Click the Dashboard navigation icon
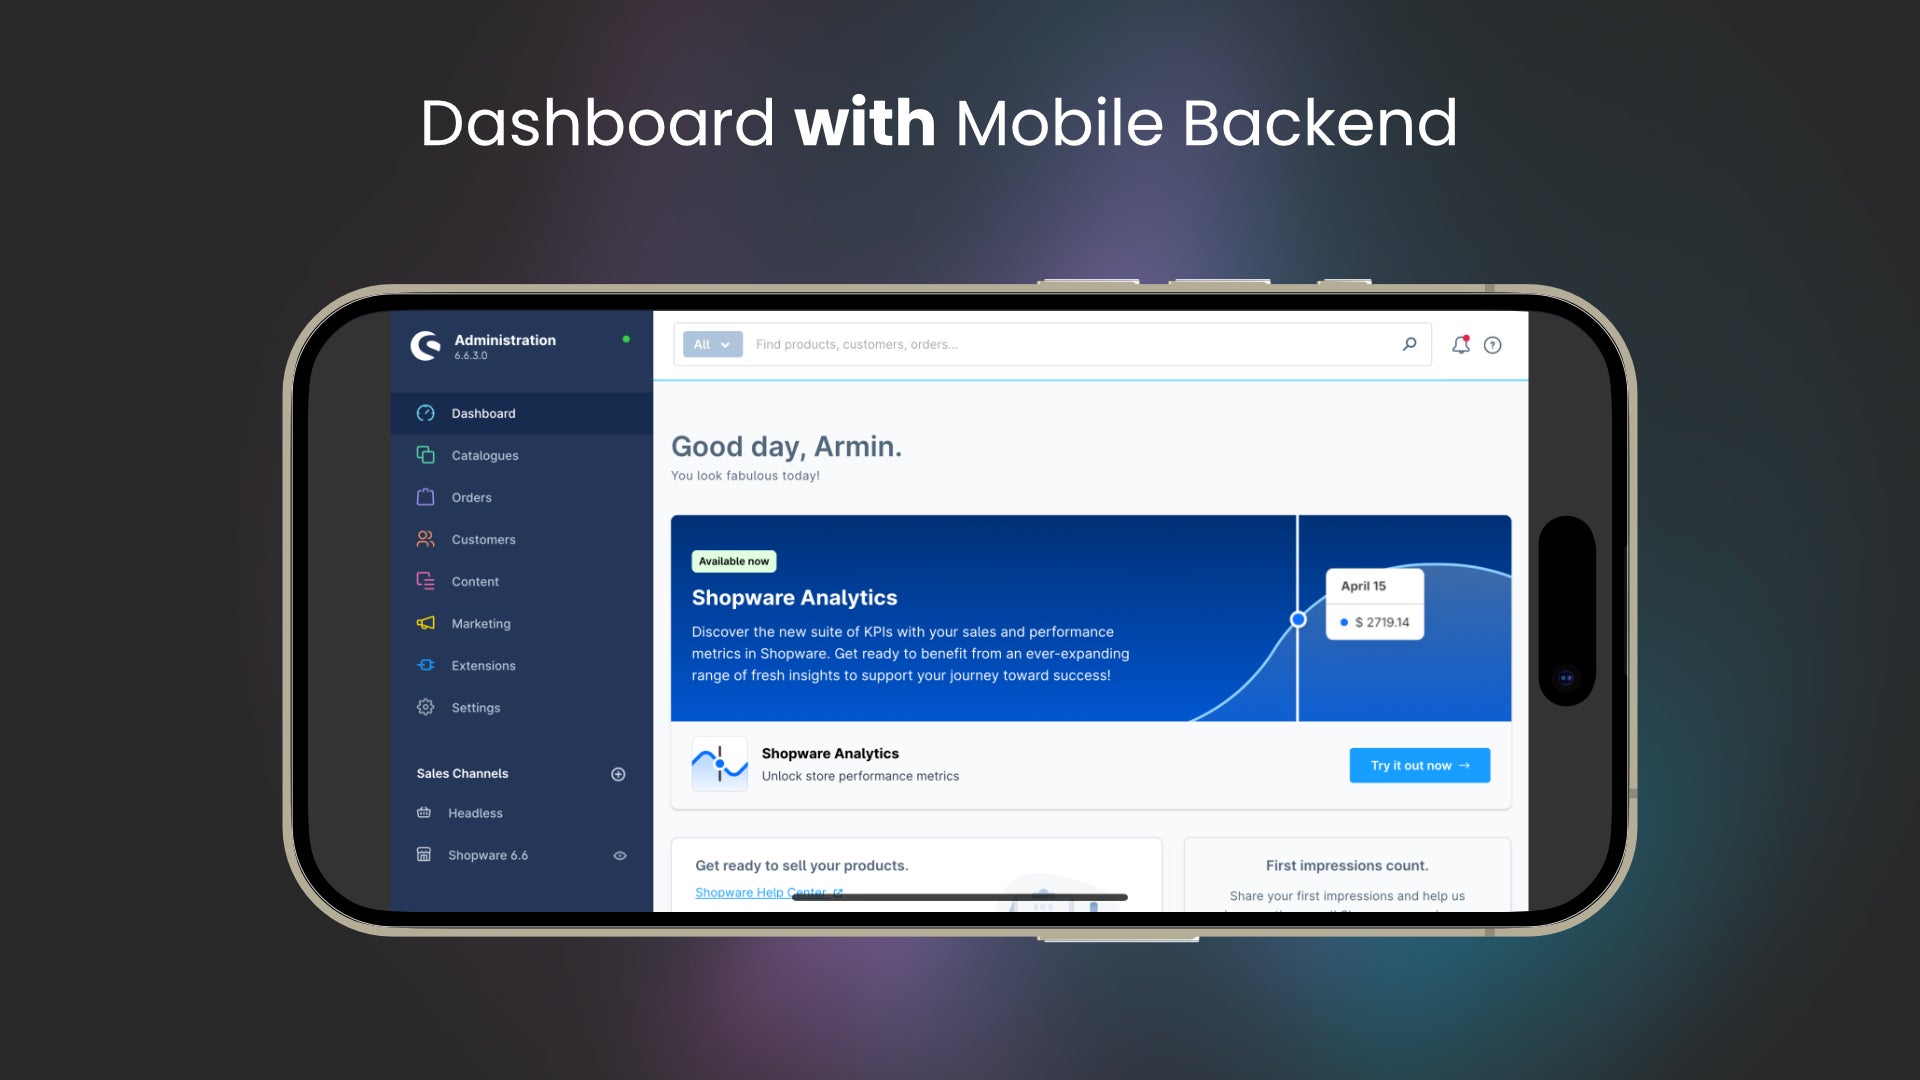This screenshot has width=1920, height=1080. click(x=425, y=413)
